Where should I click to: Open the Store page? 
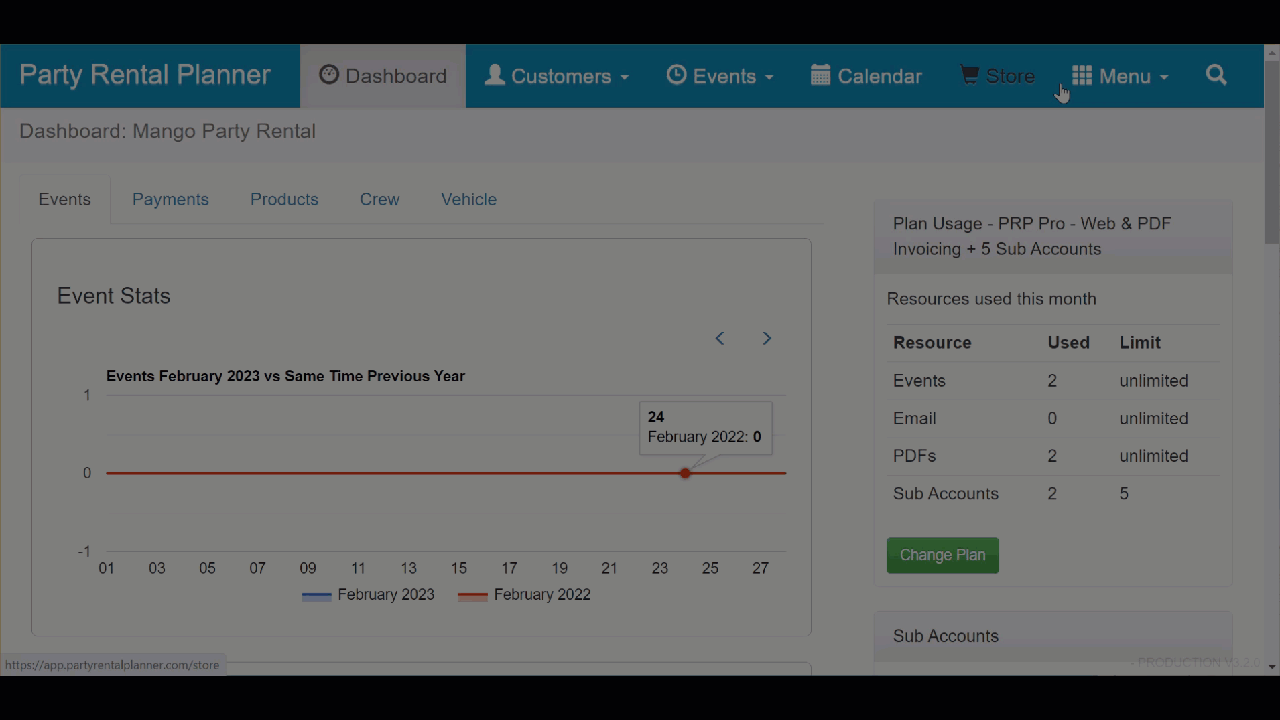click(x=997, y=76)
